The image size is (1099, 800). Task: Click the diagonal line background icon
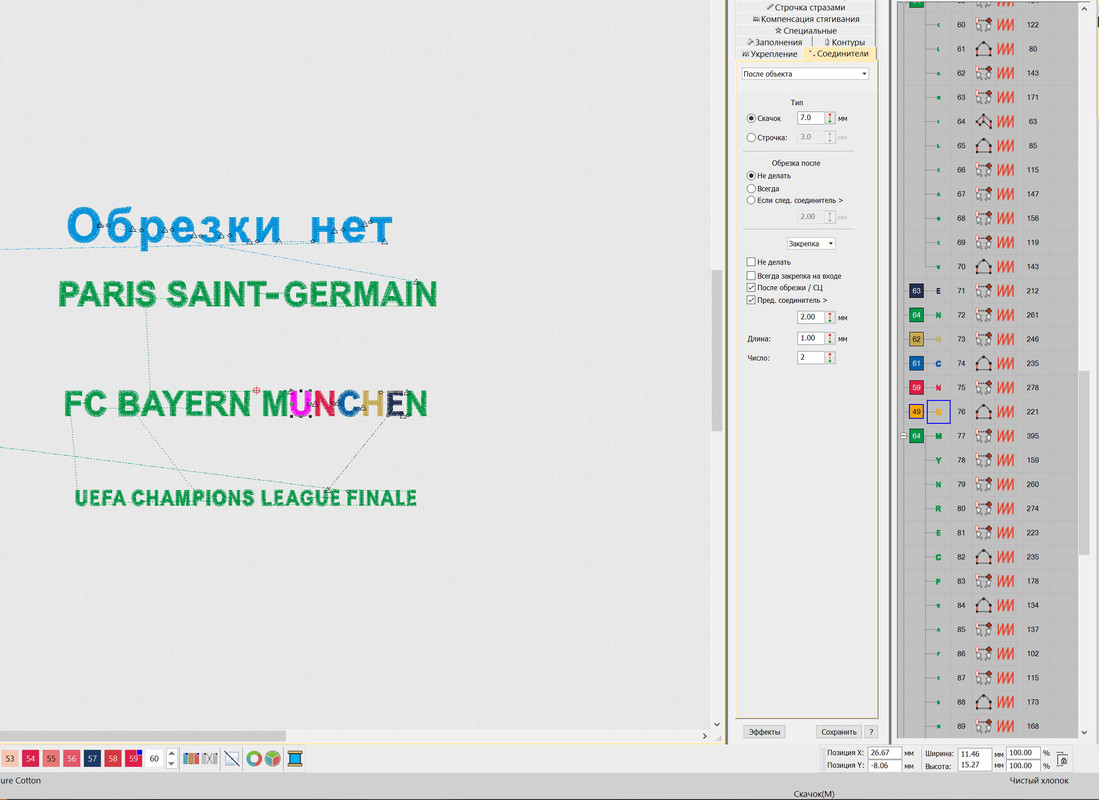[232, 758]
